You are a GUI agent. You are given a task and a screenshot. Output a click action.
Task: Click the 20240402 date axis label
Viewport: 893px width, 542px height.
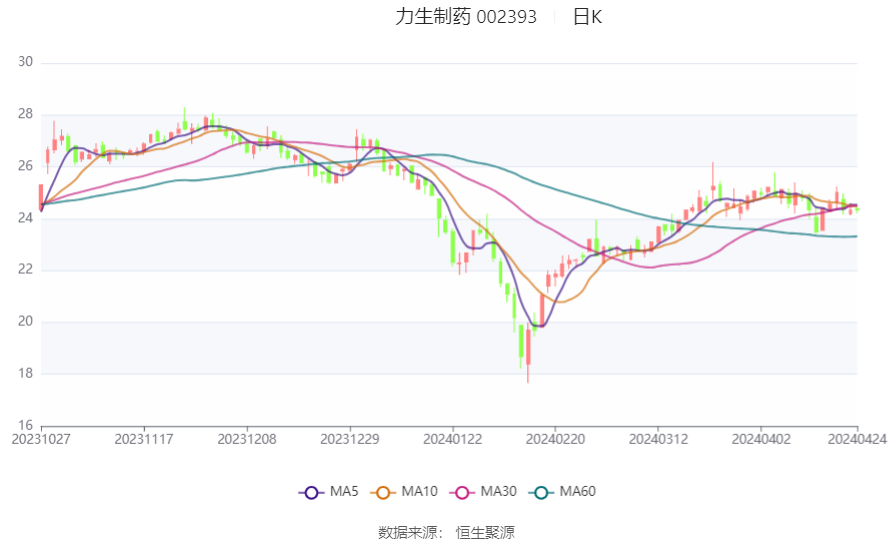pos(761,439)
